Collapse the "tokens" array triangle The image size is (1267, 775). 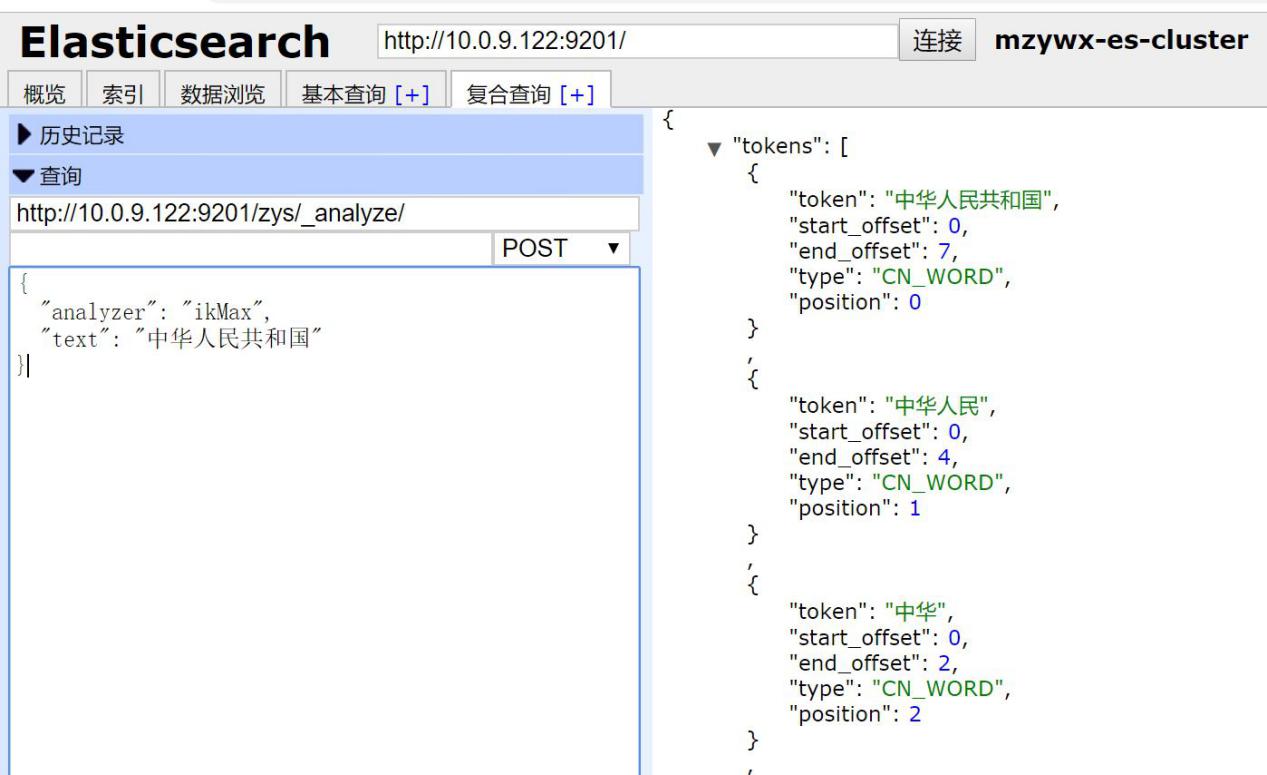[713, 148]
